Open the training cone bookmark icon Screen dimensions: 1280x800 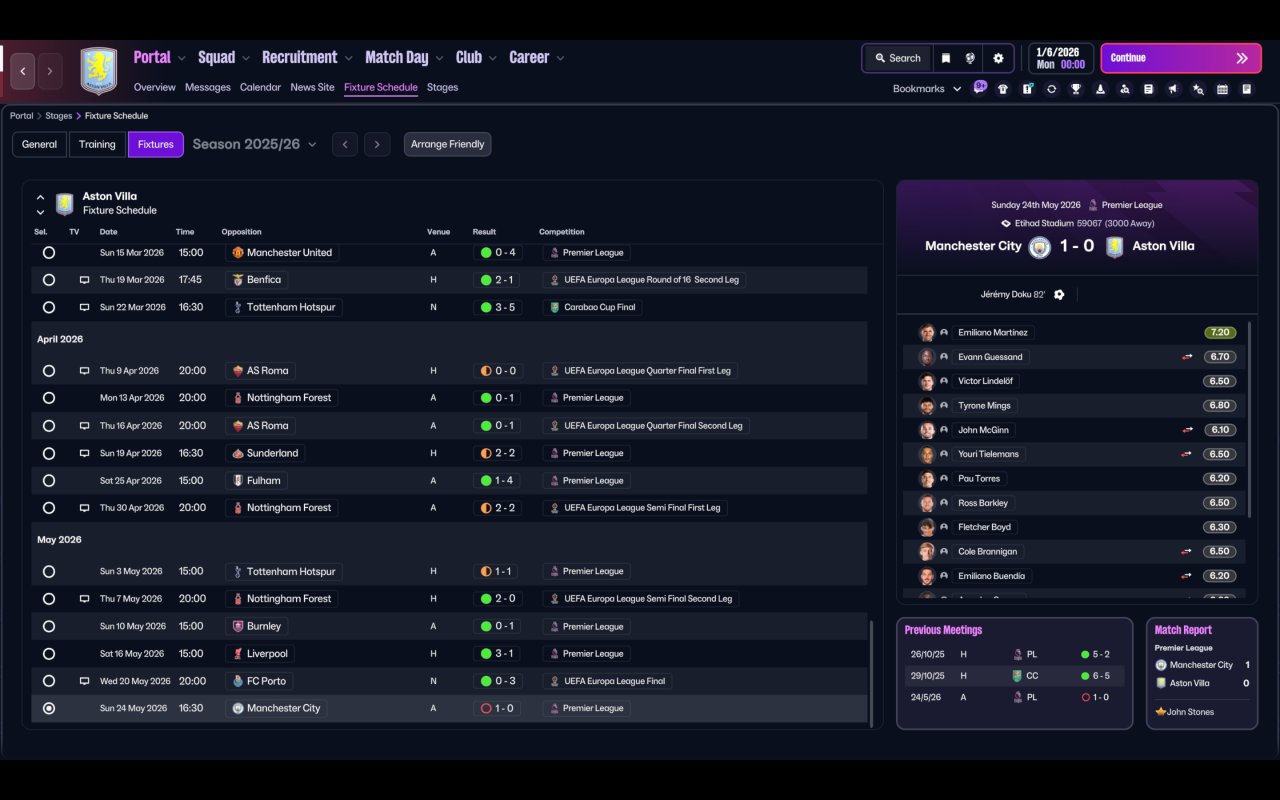[x=1100, y=89]
